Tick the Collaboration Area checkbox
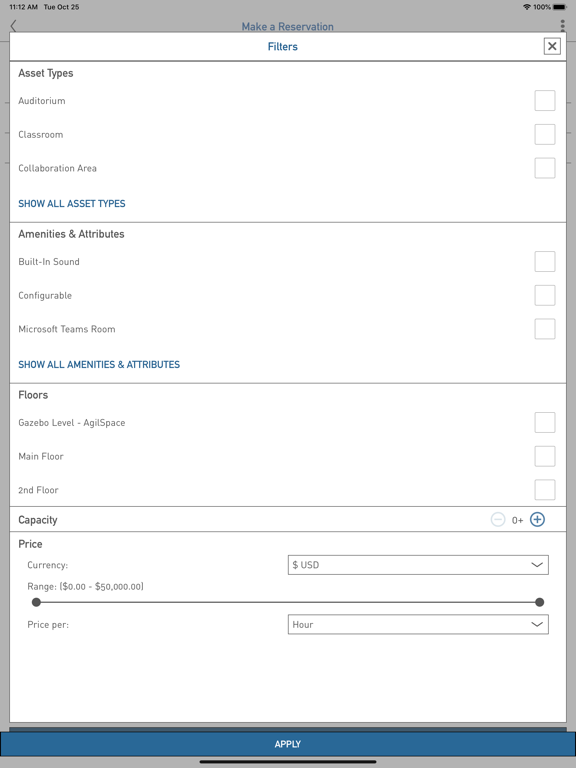576x768 pixels. (x=545, y=168)
